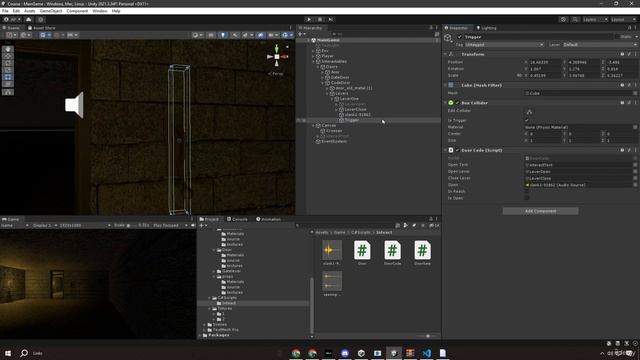Open the Box Collider Edit Collider button
The image size is (640, 360).
click(x=529, y=111)
